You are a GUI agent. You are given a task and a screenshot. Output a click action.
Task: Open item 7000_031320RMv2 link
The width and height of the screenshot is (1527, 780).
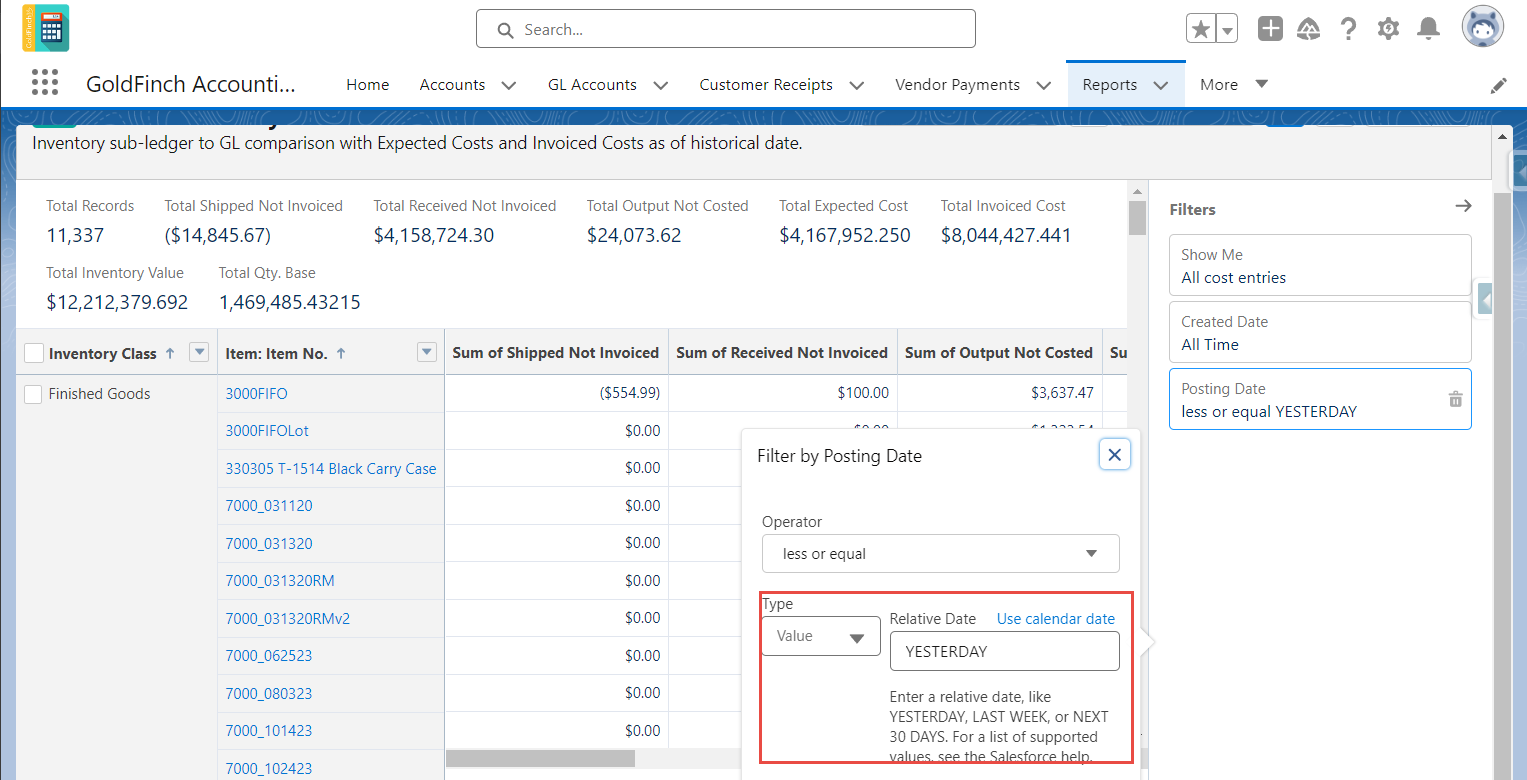(x=288, y=619)
